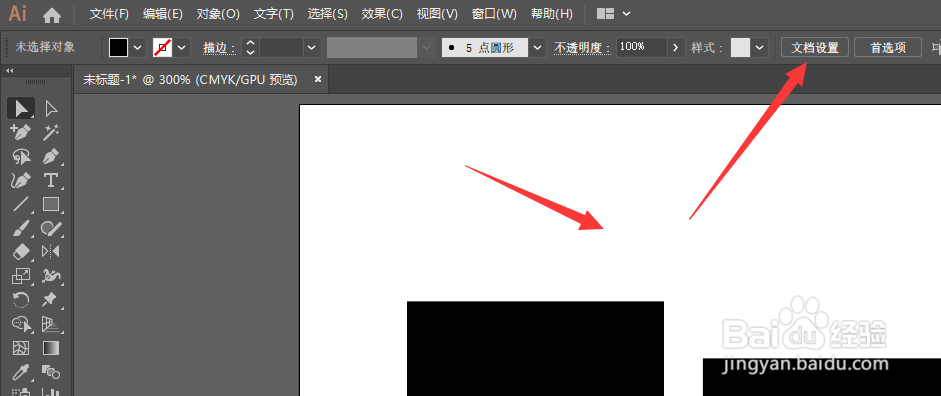The image size is (941, 396).
Task: Select the white arrow Direct Selection tool
Action: (51, 109)
